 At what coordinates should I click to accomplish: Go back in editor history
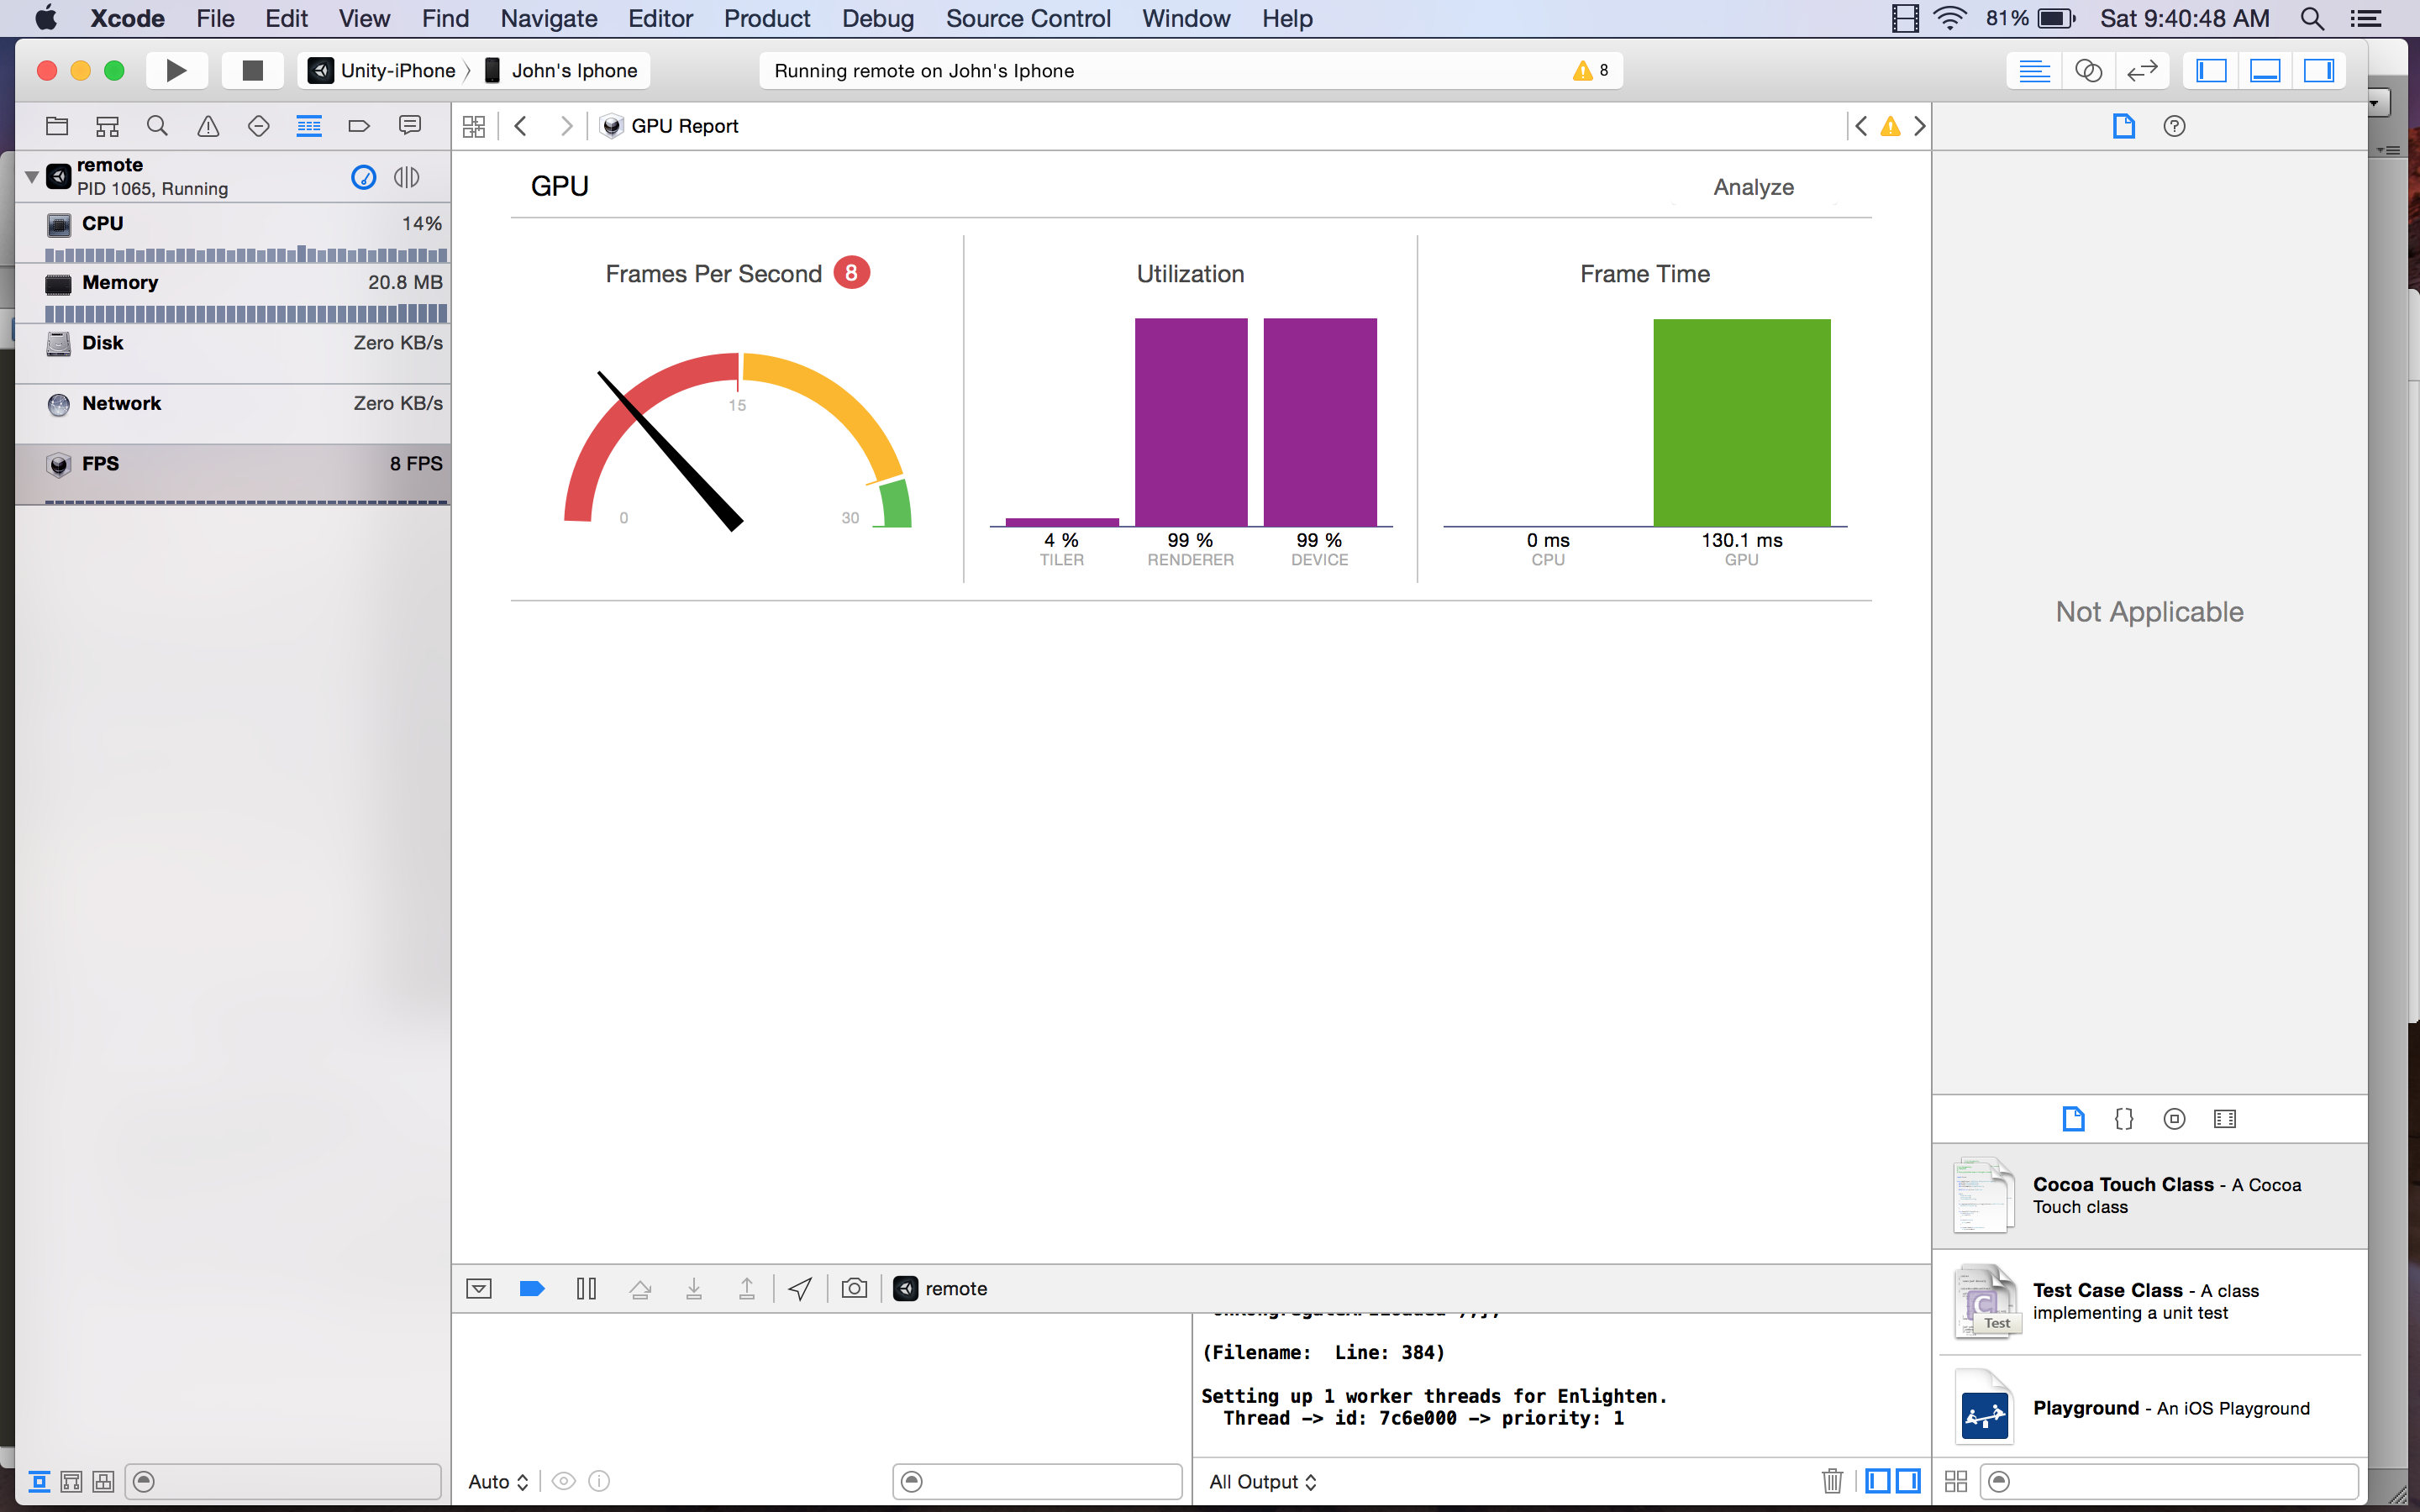coord(521,126)
